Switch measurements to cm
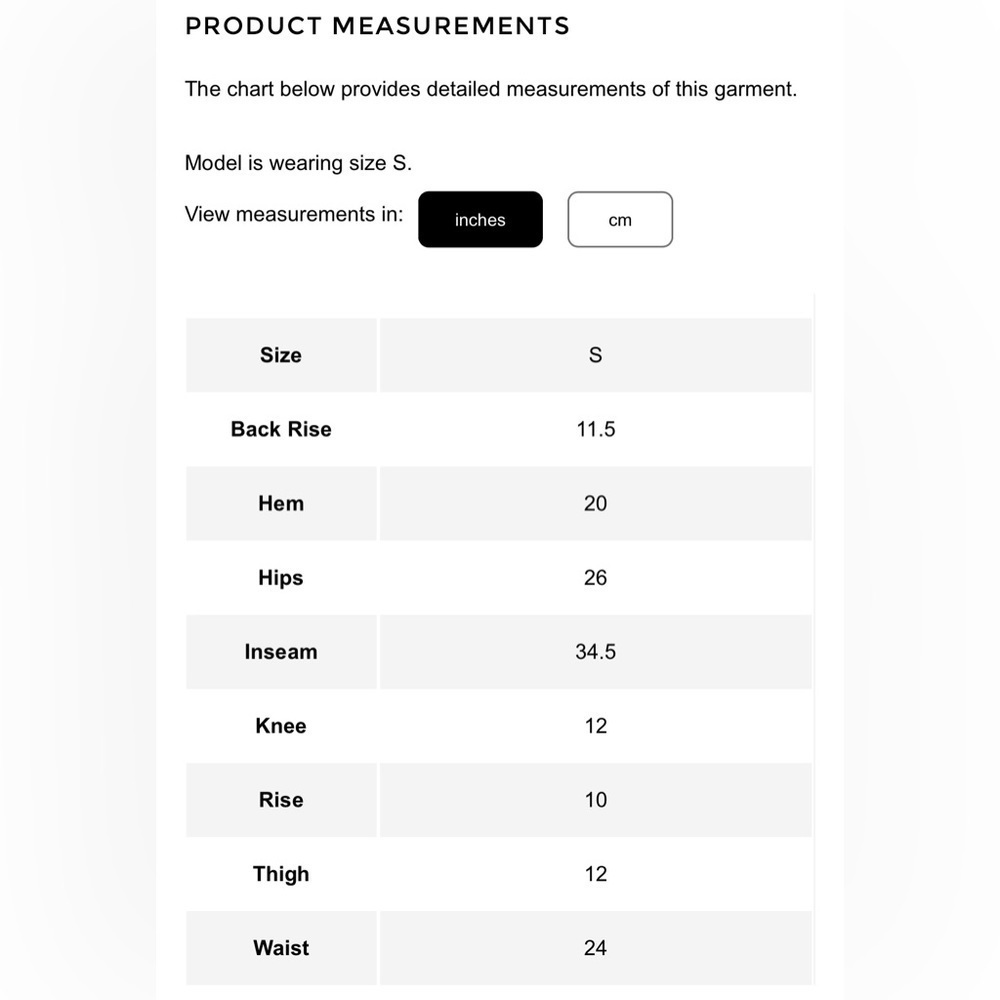 pos(620,219)
